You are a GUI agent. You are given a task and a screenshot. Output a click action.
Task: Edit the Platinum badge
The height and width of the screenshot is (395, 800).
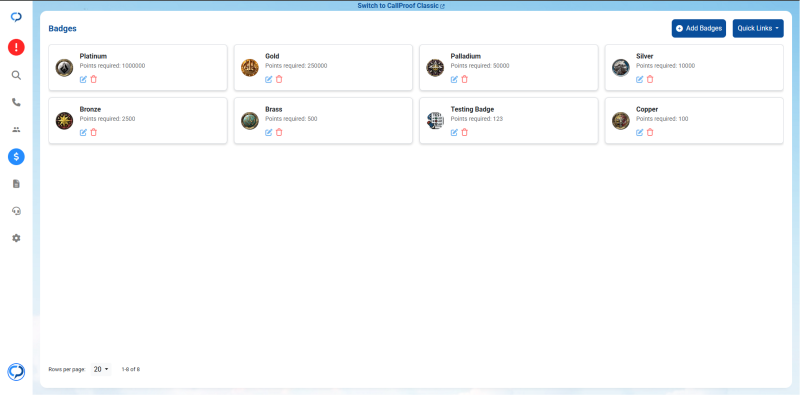(x=83, y=79)
